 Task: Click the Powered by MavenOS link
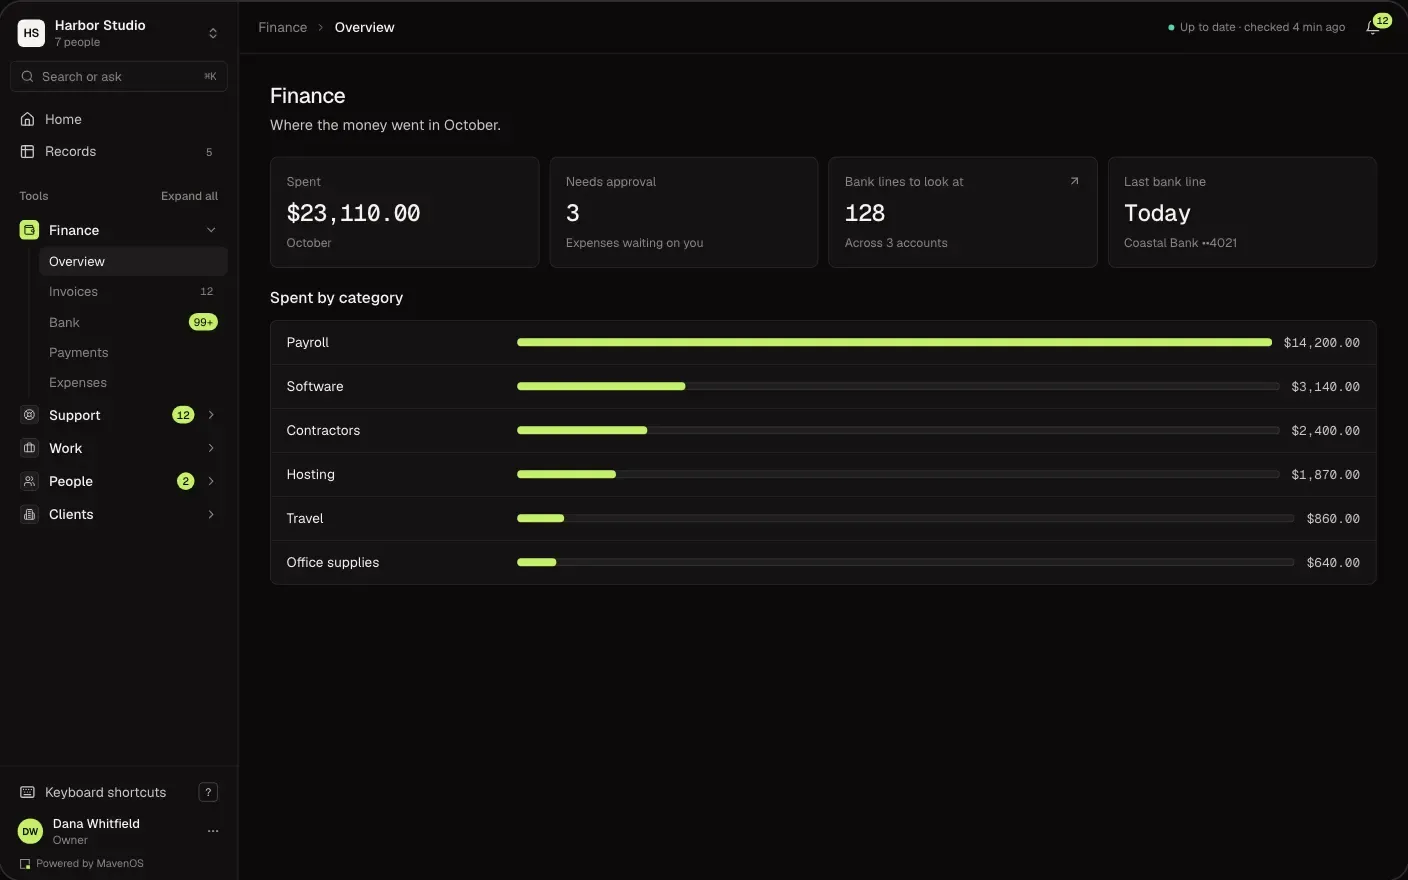click(x=82, y=863)
